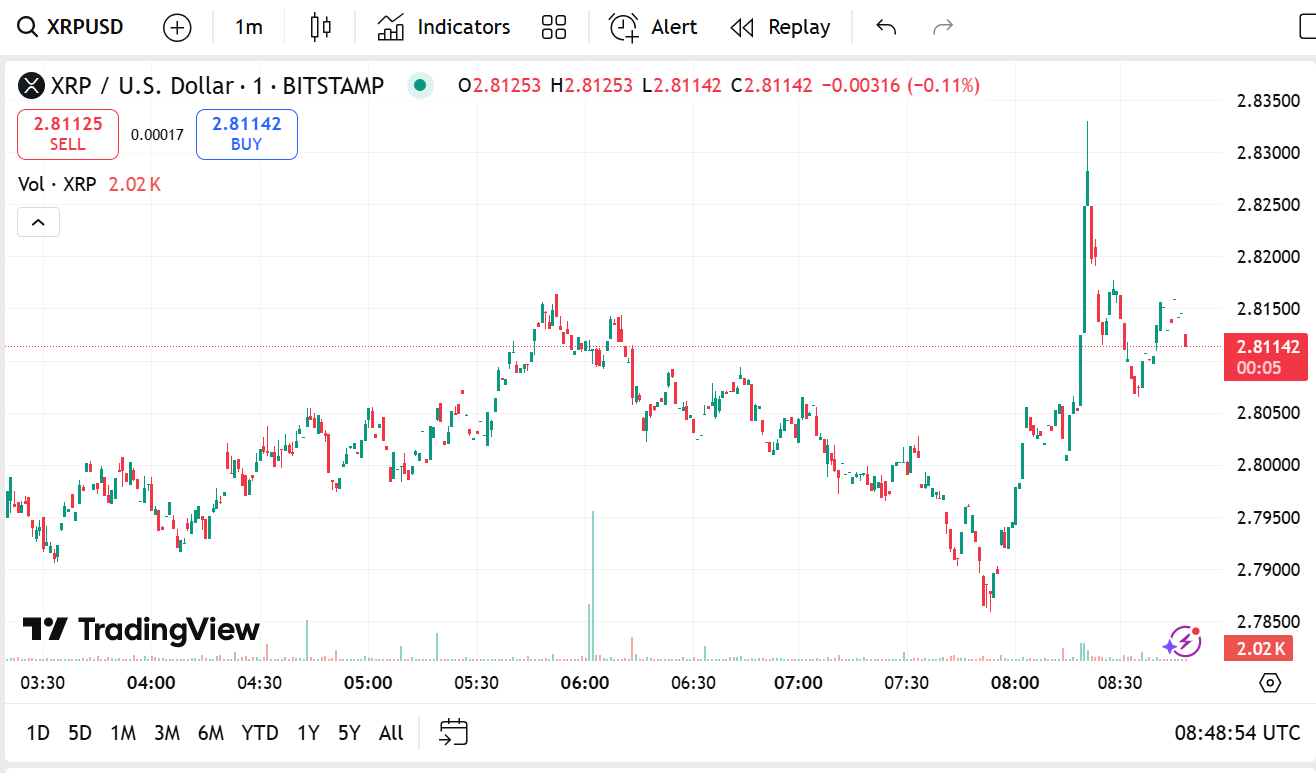Select the 1D time range
Image resolution: width=1316 pixels, height=773 pixels.
tap(38, 733)
